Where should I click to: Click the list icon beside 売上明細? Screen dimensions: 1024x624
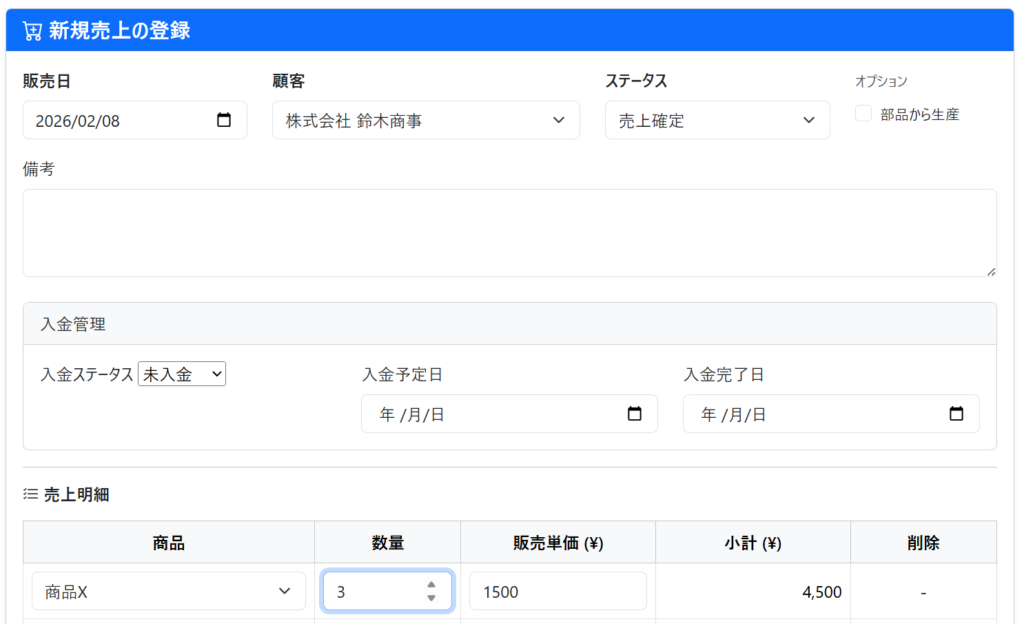pyautogui.click(x=30, y=494)
